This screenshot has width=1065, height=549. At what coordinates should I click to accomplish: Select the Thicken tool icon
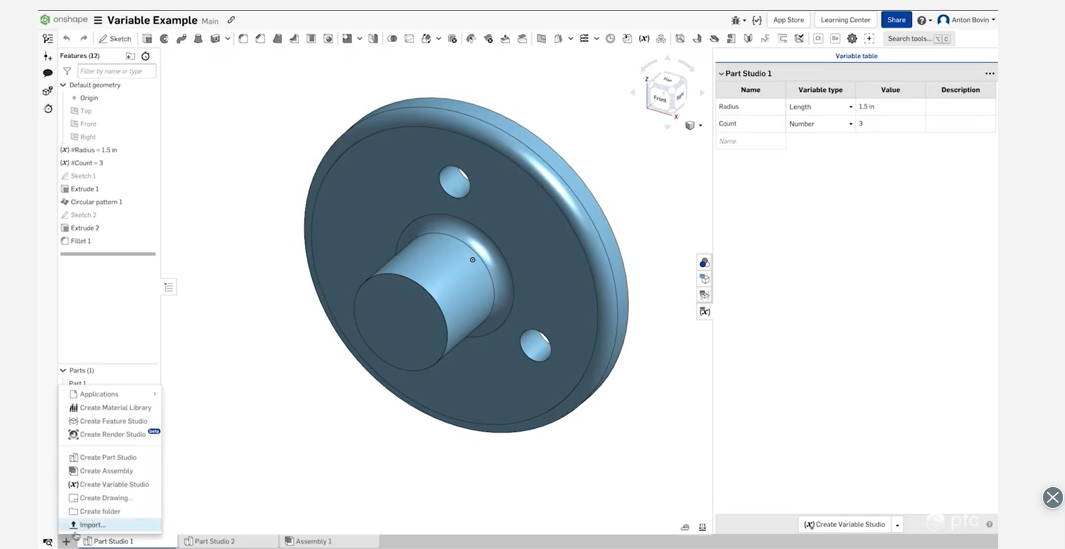coord(215,39)
